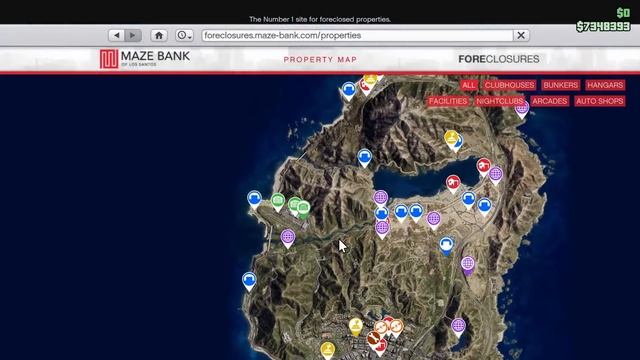Click the tagline 'The Number 1 site for foreclosed properties.'

[x=320, y=19]
